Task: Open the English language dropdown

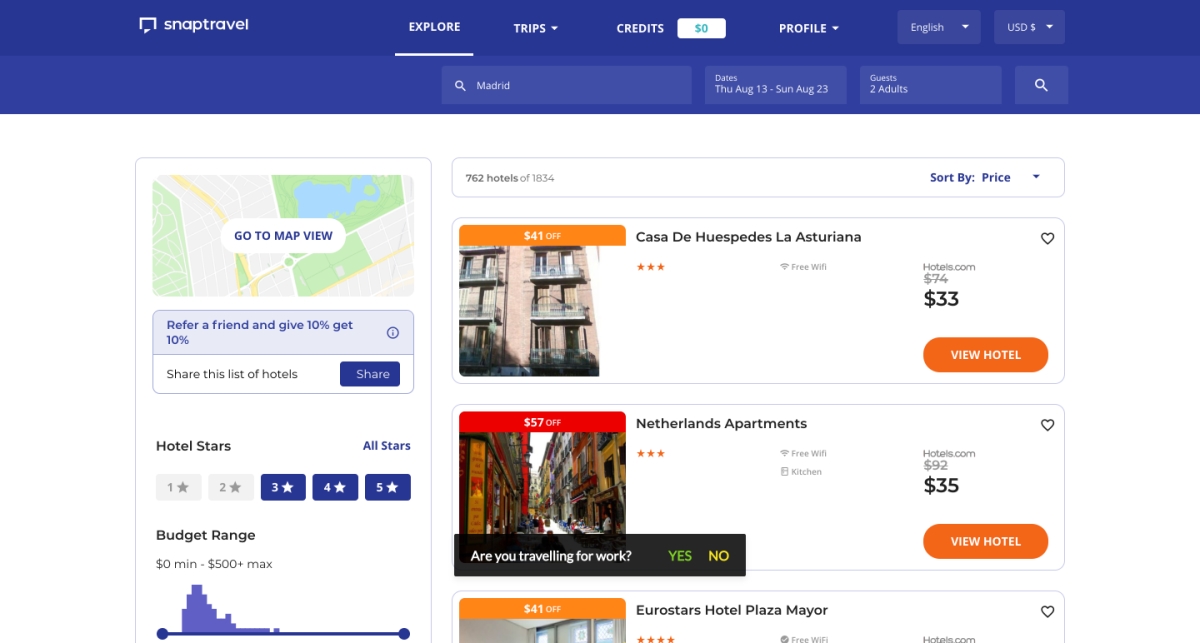Action: pos(940,27)
